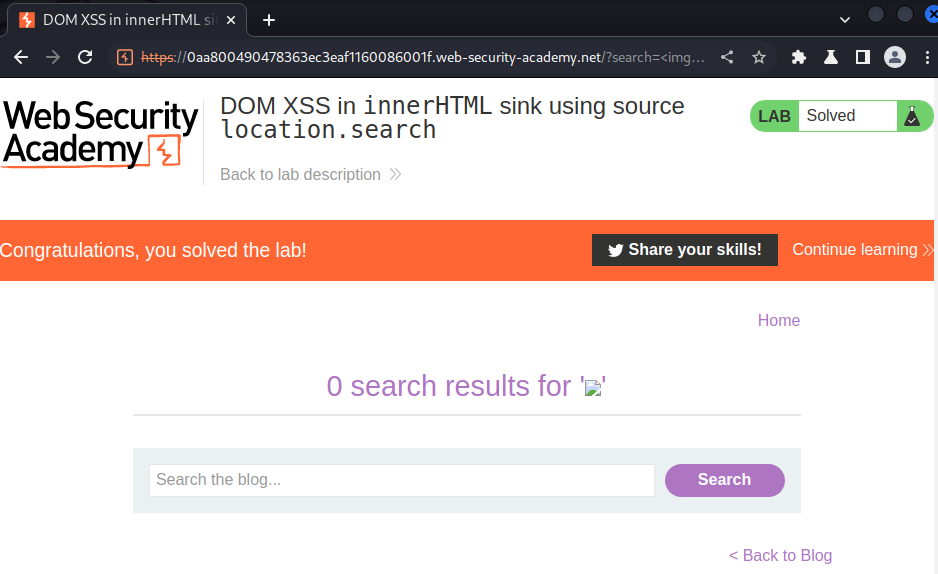Open the profile avatar icon
This screenshot has height=574, width=938.
click(895, 57)
